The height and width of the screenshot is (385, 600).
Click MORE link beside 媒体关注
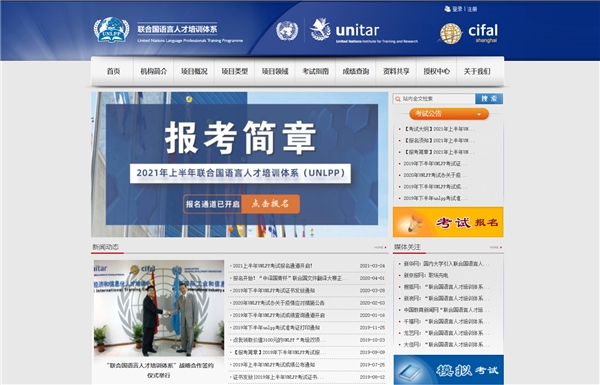496,248
